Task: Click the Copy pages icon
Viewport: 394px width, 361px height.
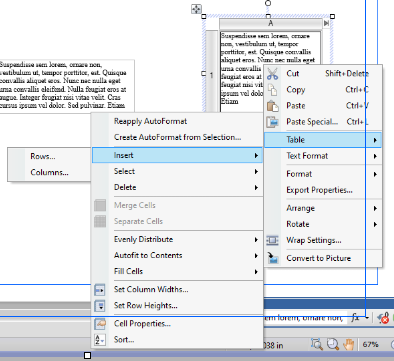Action: [x=272, y=90]
